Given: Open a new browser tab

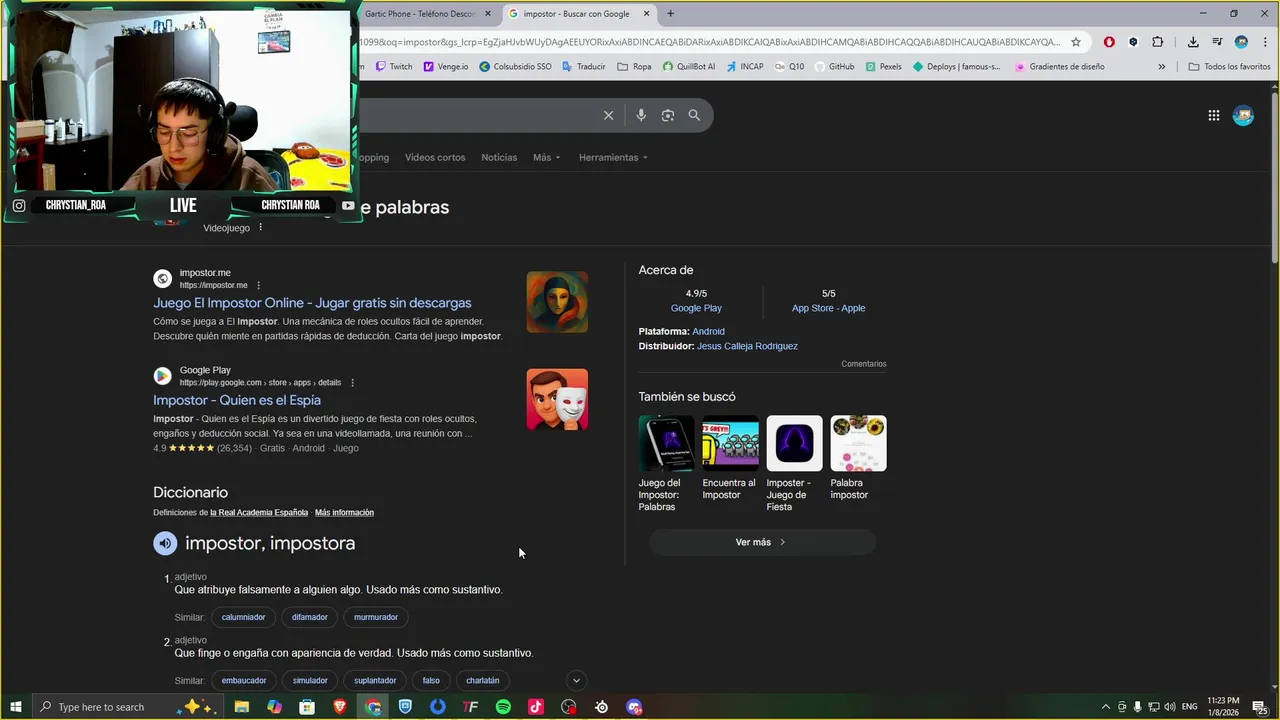Looking at the screenshot, I should click(670, 14).
